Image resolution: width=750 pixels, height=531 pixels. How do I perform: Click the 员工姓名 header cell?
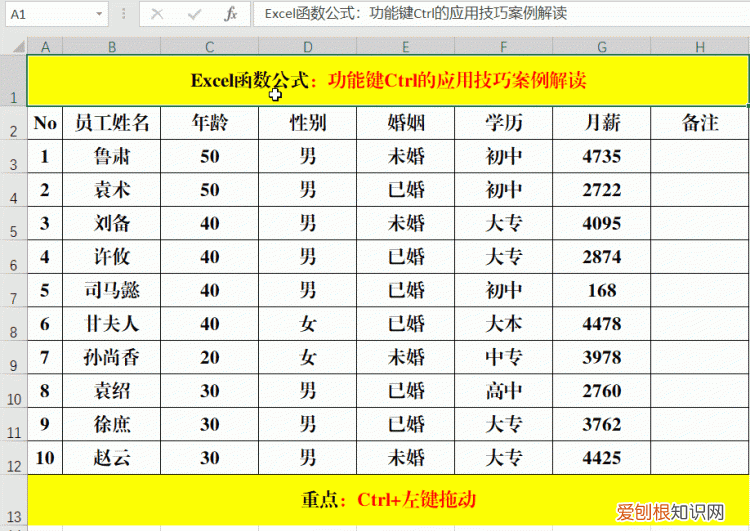tap(111, 123)
